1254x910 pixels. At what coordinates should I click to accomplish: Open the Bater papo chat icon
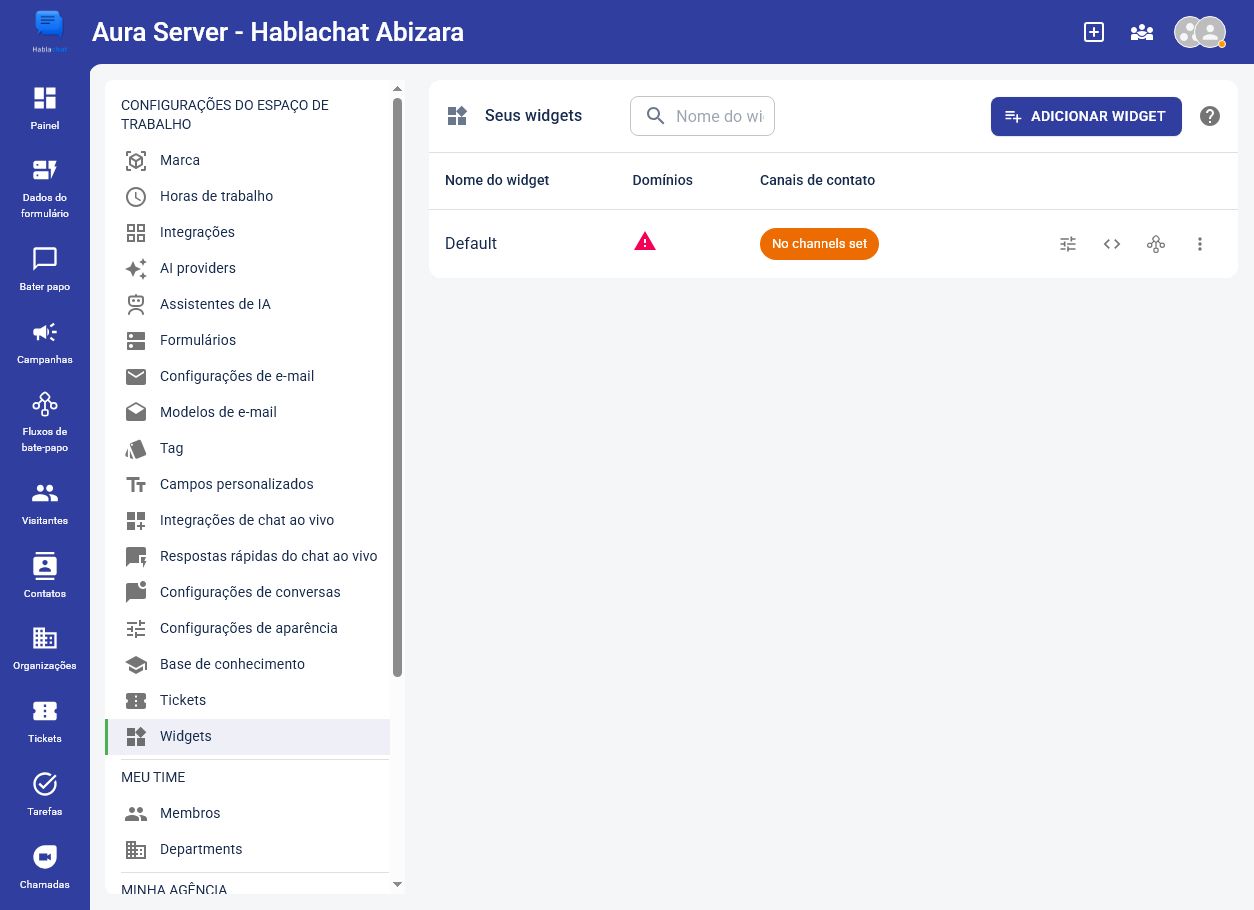[x=45, y=269]
